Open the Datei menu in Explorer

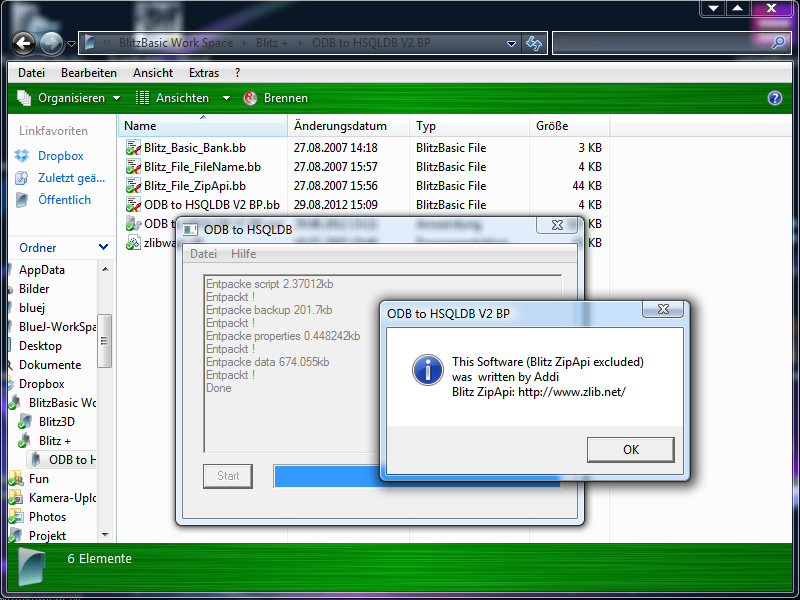point(32,73)
